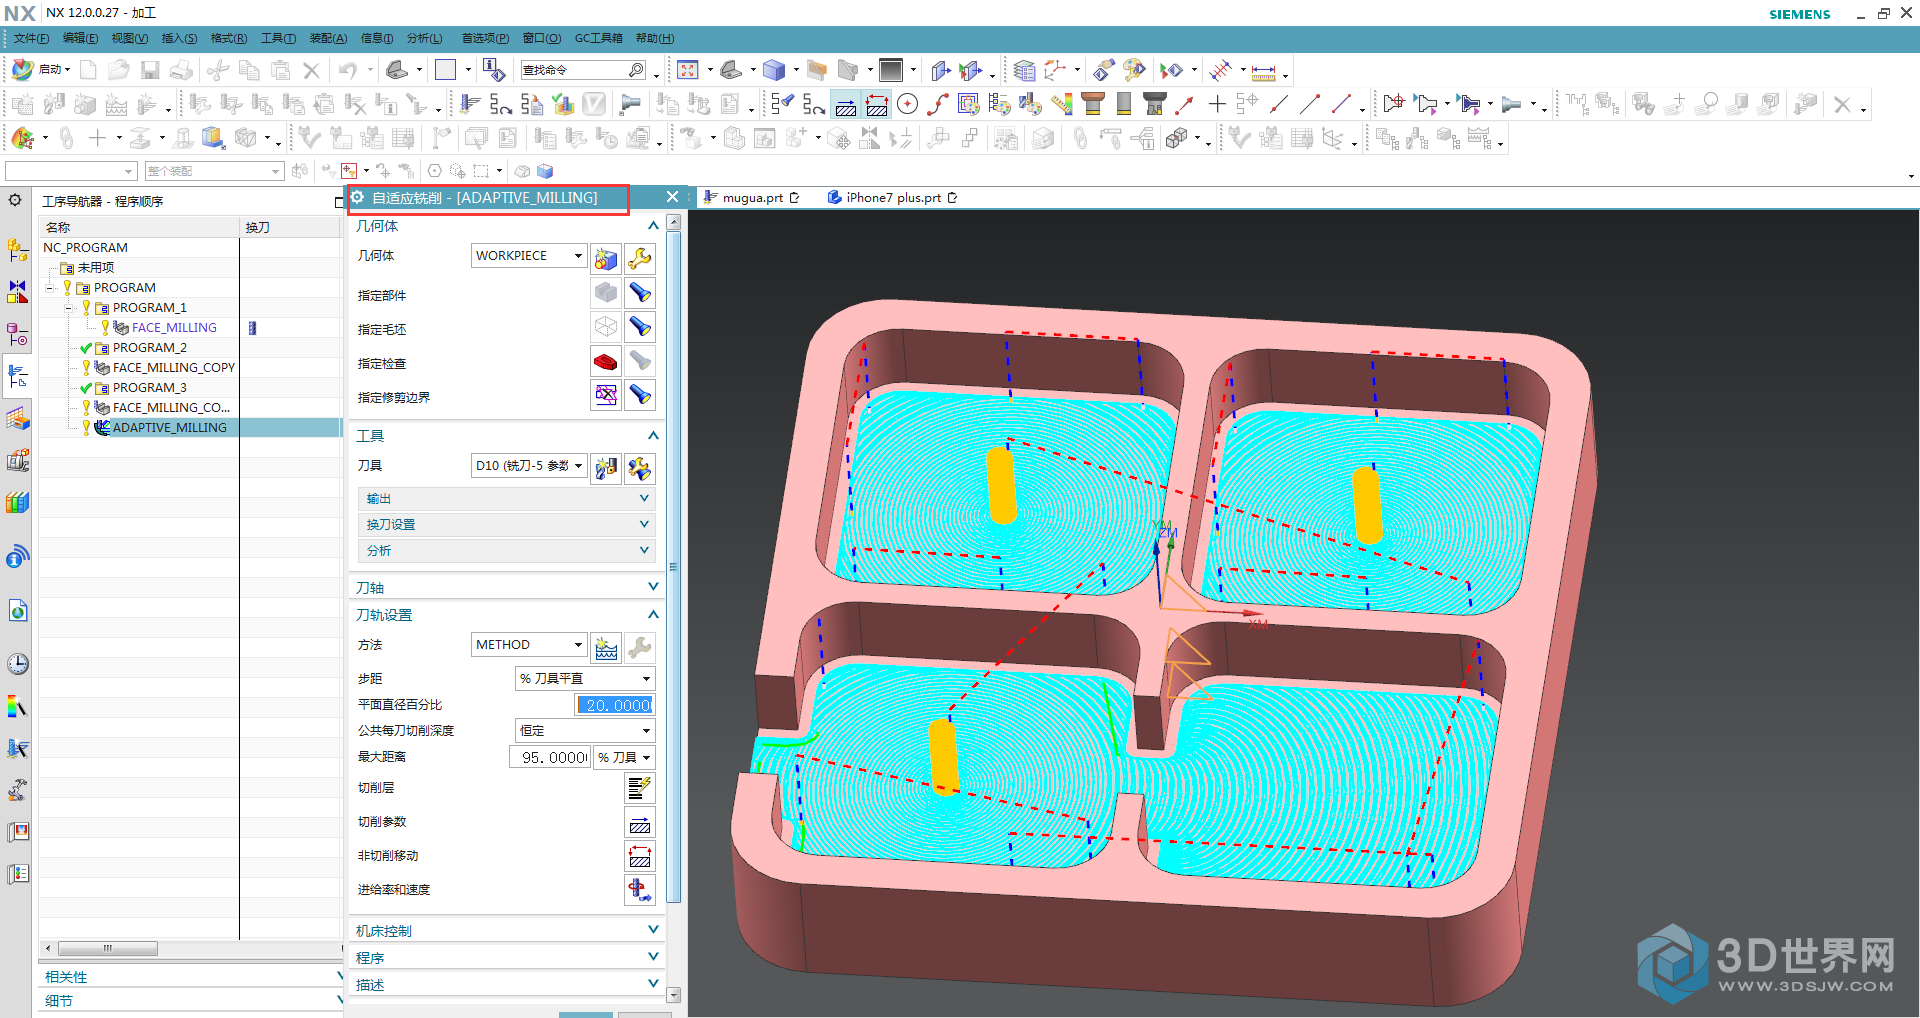
Task: Click the edit/display tool icon
Action: (640, 468)
